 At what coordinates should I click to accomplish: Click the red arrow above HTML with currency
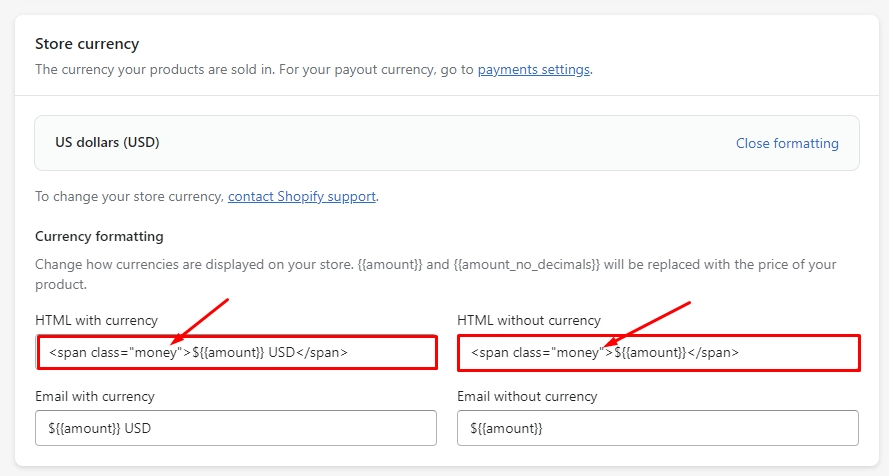(201, 320)
